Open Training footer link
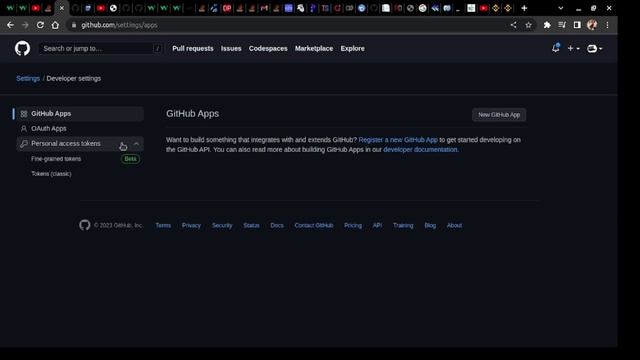 click(403, 225)
